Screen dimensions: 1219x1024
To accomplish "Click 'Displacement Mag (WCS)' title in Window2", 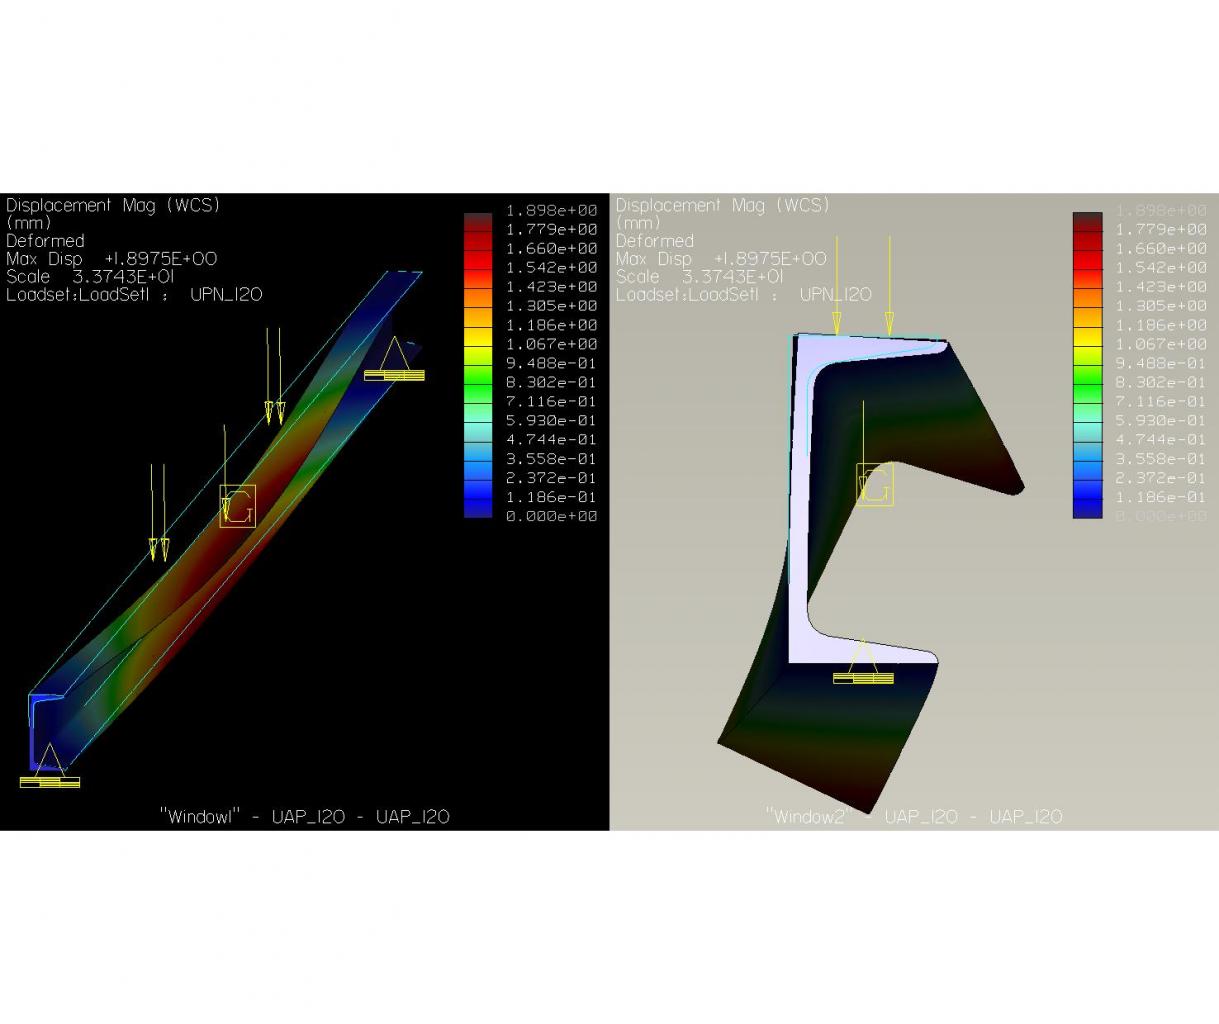I will coord(722,205).
